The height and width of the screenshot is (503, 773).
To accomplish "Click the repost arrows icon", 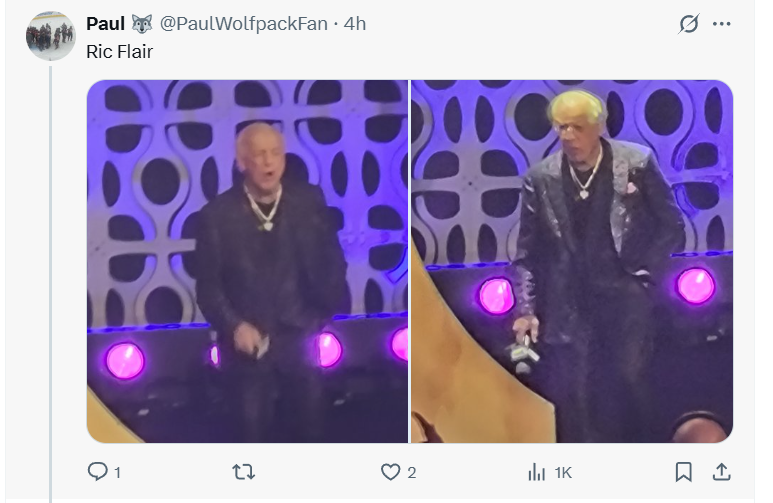I will 244,472.
